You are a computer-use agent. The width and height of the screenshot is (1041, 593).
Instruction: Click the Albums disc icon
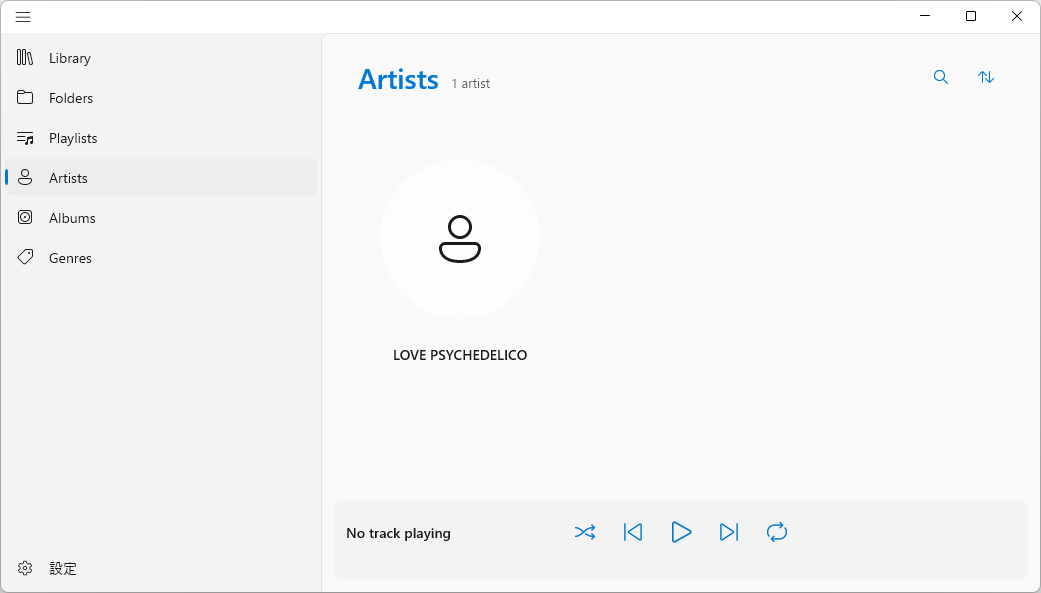26,218
